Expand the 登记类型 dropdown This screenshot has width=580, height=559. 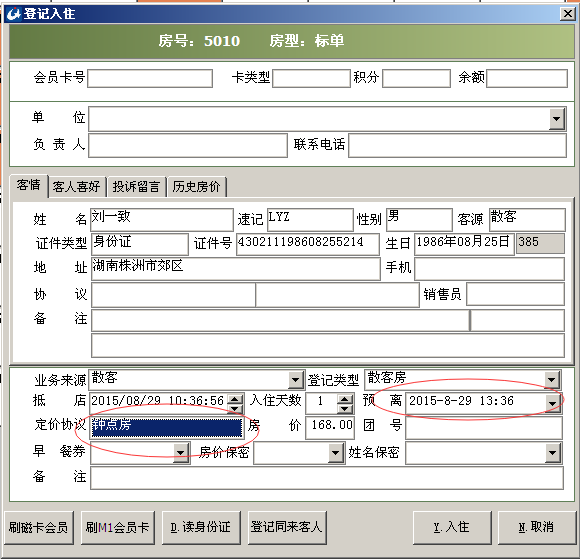(552, 380)
